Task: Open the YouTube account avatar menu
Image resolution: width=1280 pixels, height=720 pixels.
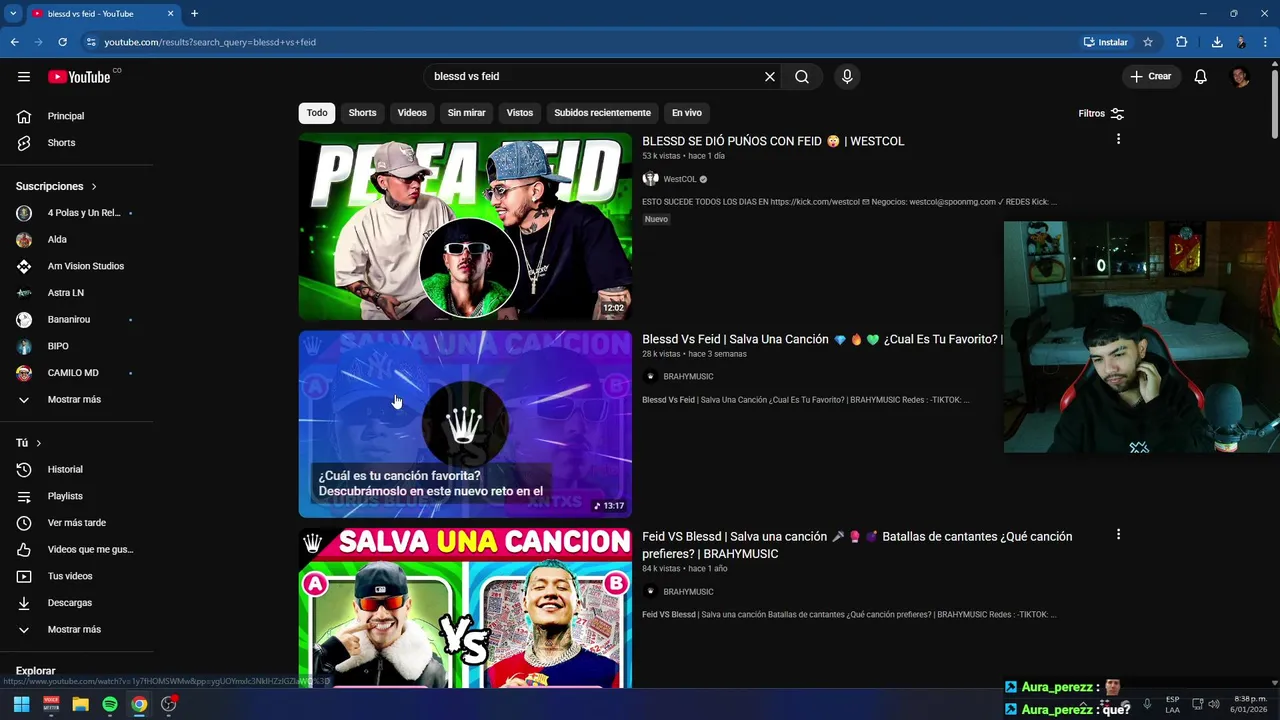Action: (x=1240, y=77)
